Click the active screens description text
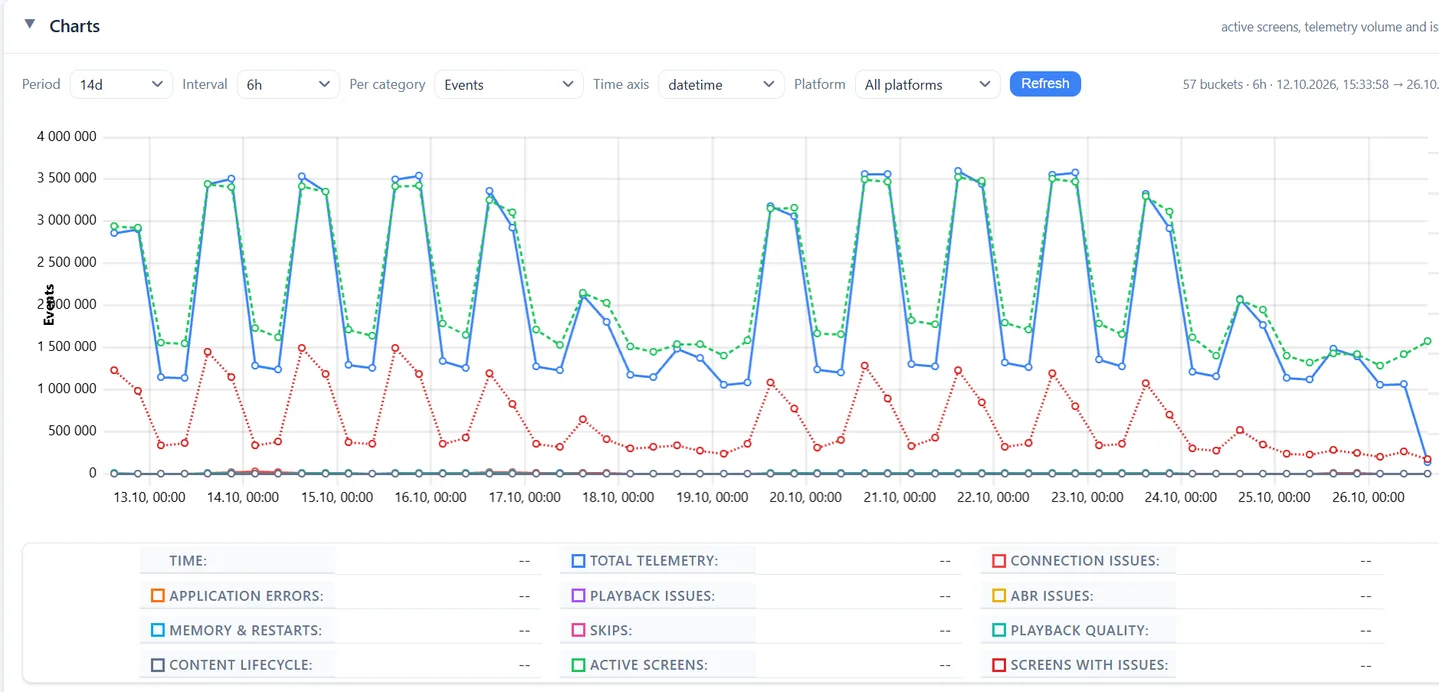 (1330, 27)
